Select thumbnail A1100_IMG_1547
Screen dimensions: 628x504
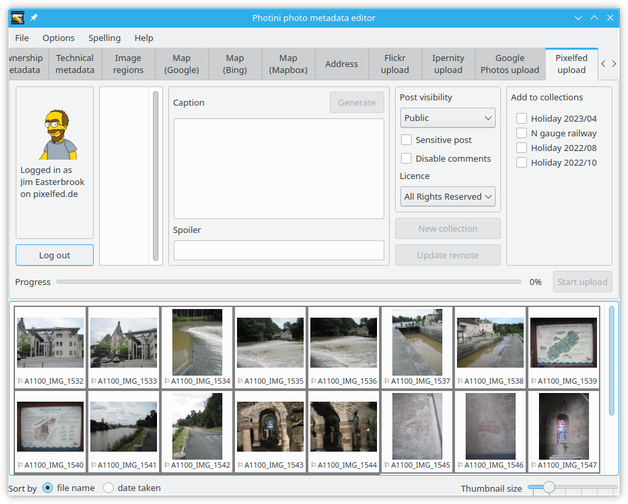coord(564,431)
